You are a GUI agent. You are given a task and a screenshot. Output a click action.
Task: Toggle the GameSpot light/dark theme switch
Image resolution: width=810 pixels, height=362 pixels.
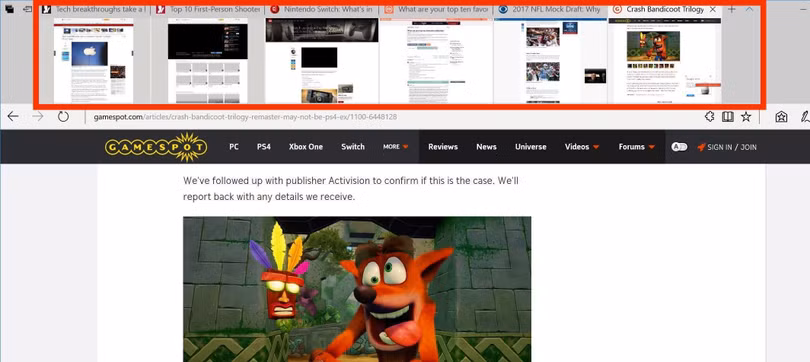point(679,147)
